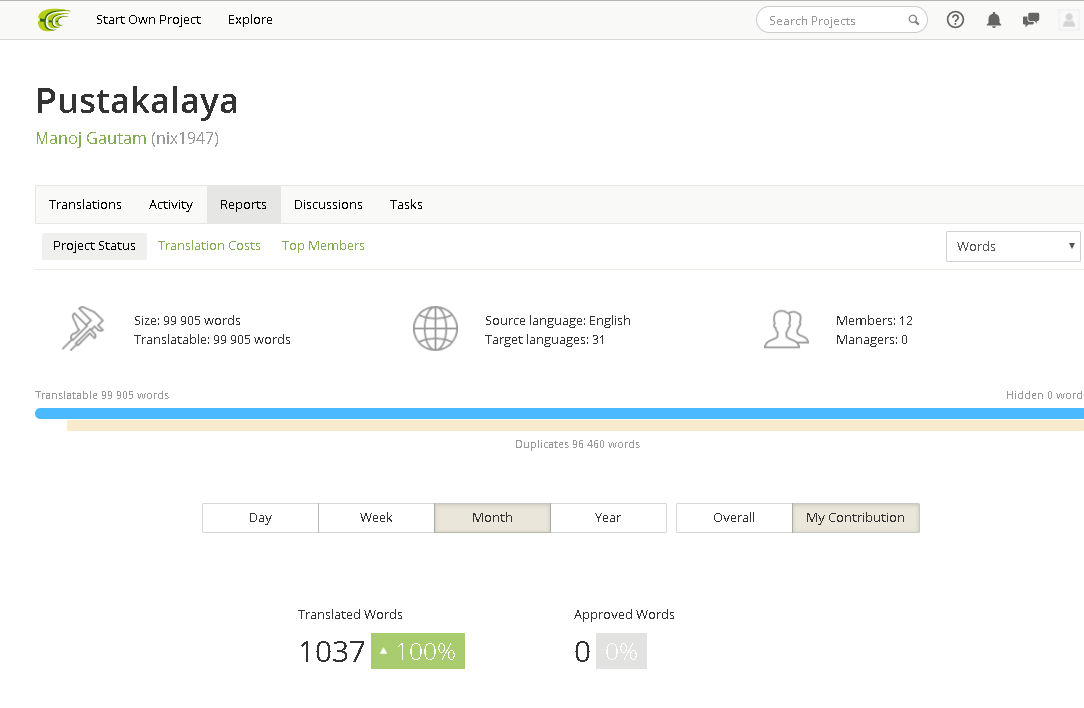The image size is (1084, 708).
Task: Switch to the Discussions tab
Action: [328, 205]
